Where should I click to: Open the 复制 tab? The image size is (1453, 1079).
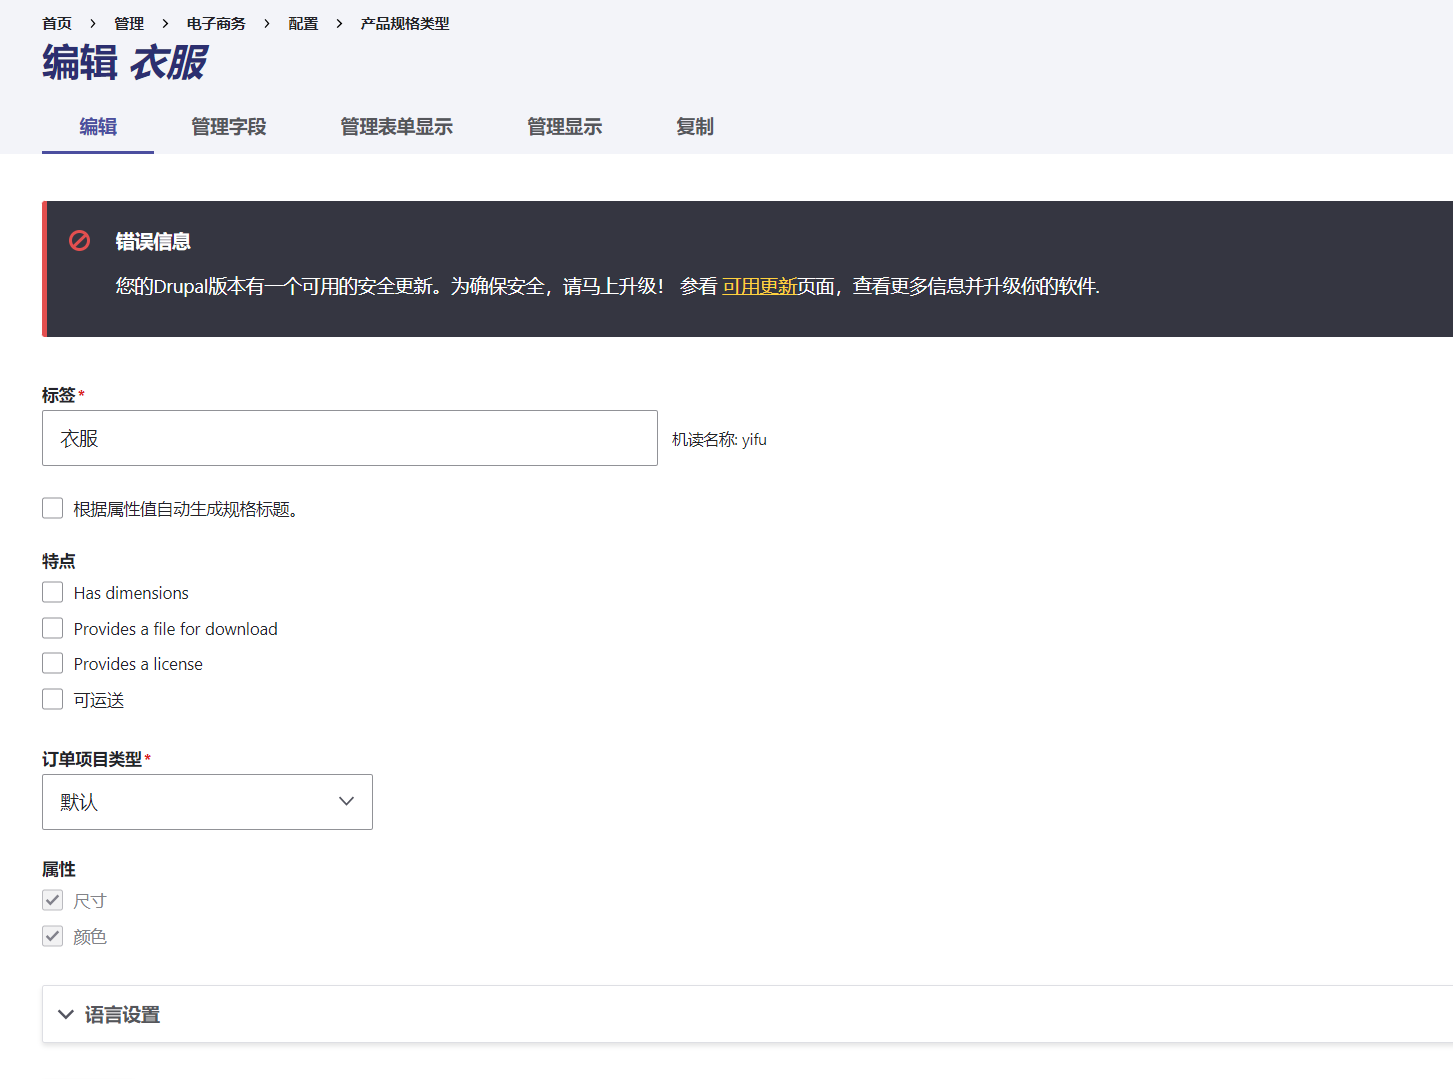tap(695, 127)
